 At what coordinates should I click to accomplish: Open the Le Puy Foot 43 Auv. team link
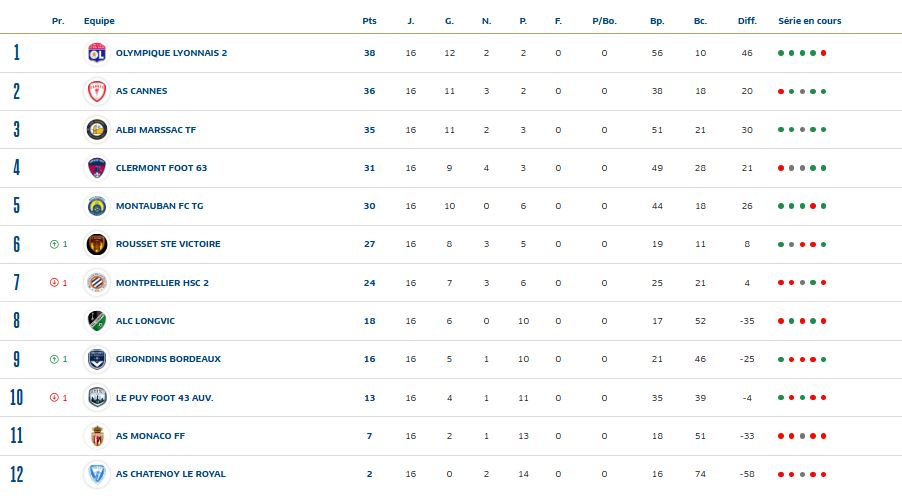click(x=164, y=398)
